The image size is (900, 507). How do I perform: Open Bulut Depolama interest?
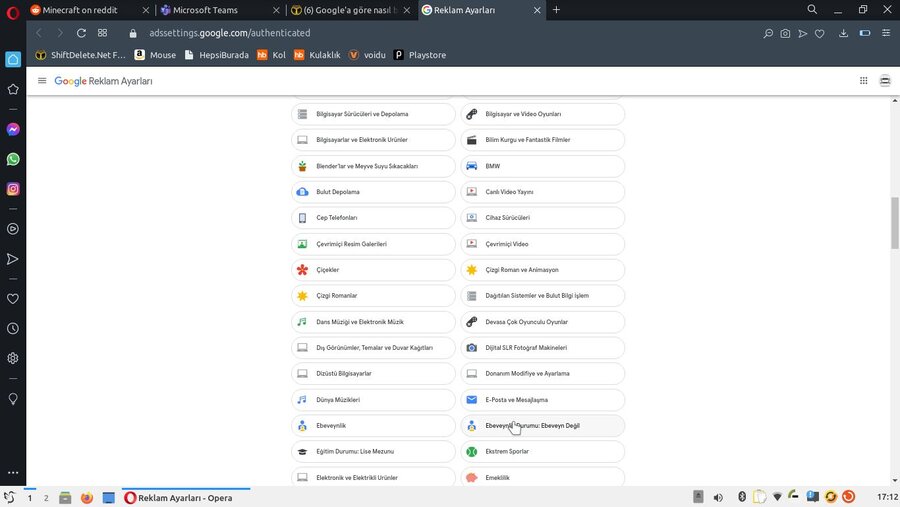373,192
